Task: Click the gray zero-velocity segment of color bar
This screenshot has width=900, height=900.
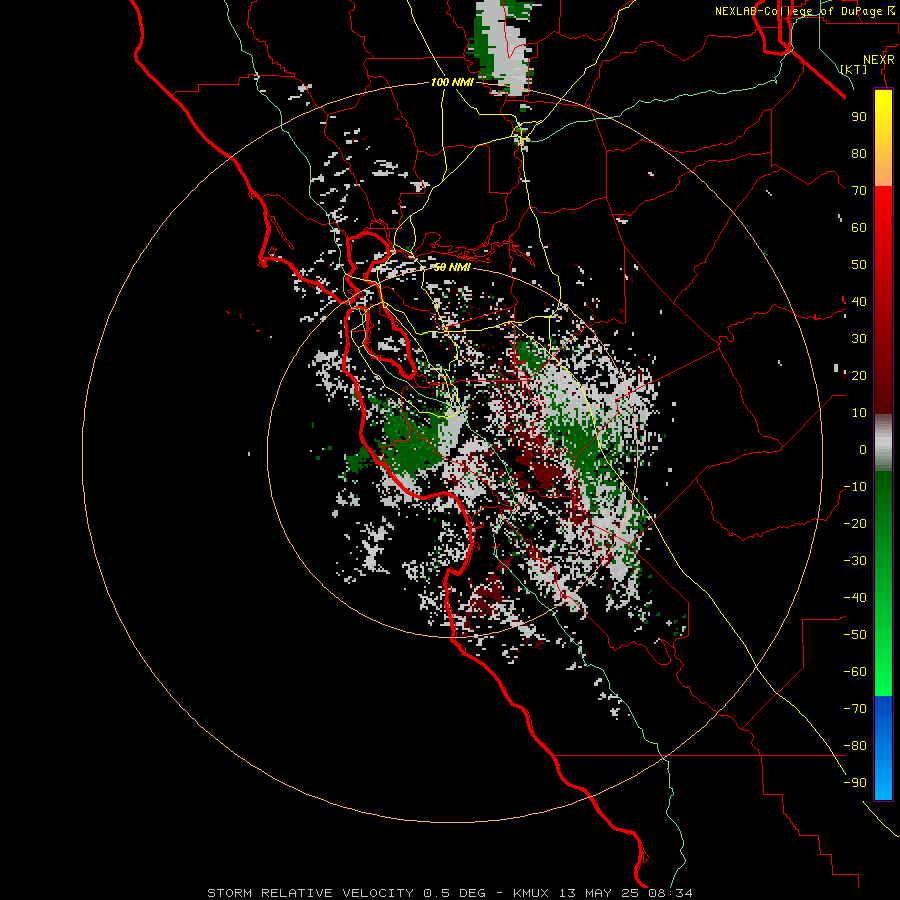Action: click(x=883, y=443)
